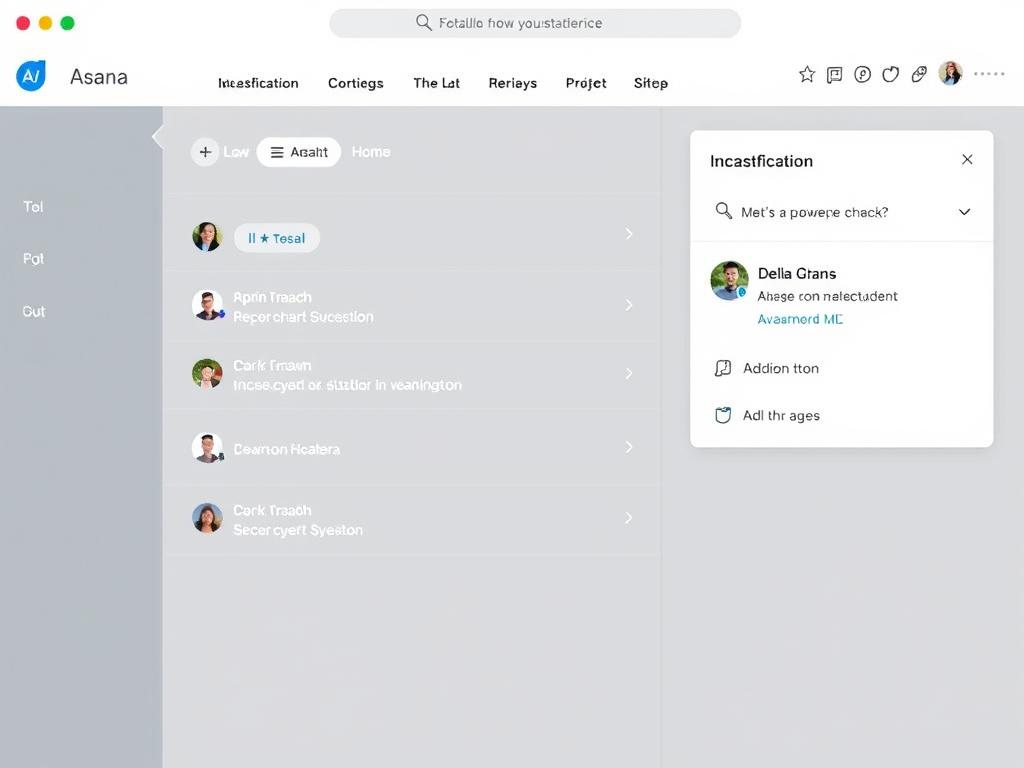Click the Addion tton note icon
Viewport: 1024px width, 768px height.
click(x=722, y=368)
